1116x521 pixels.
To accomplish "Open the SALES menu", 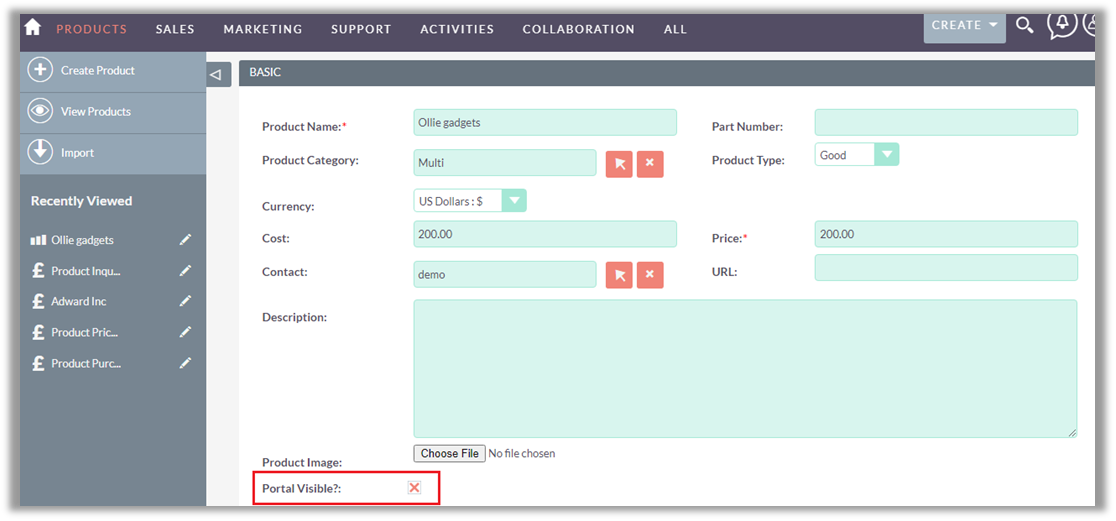I will [x=175, y=29].
